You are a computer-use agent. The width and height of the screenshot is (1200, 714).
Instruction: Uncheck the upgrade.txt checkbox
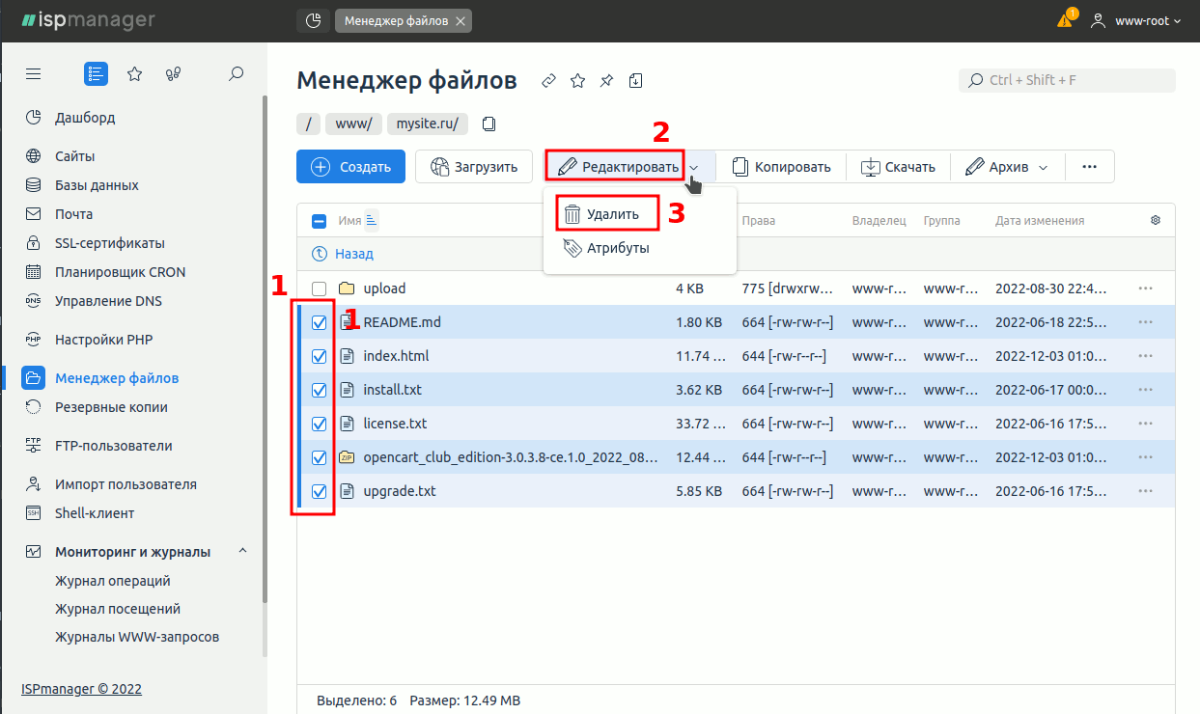coord(319,491)
